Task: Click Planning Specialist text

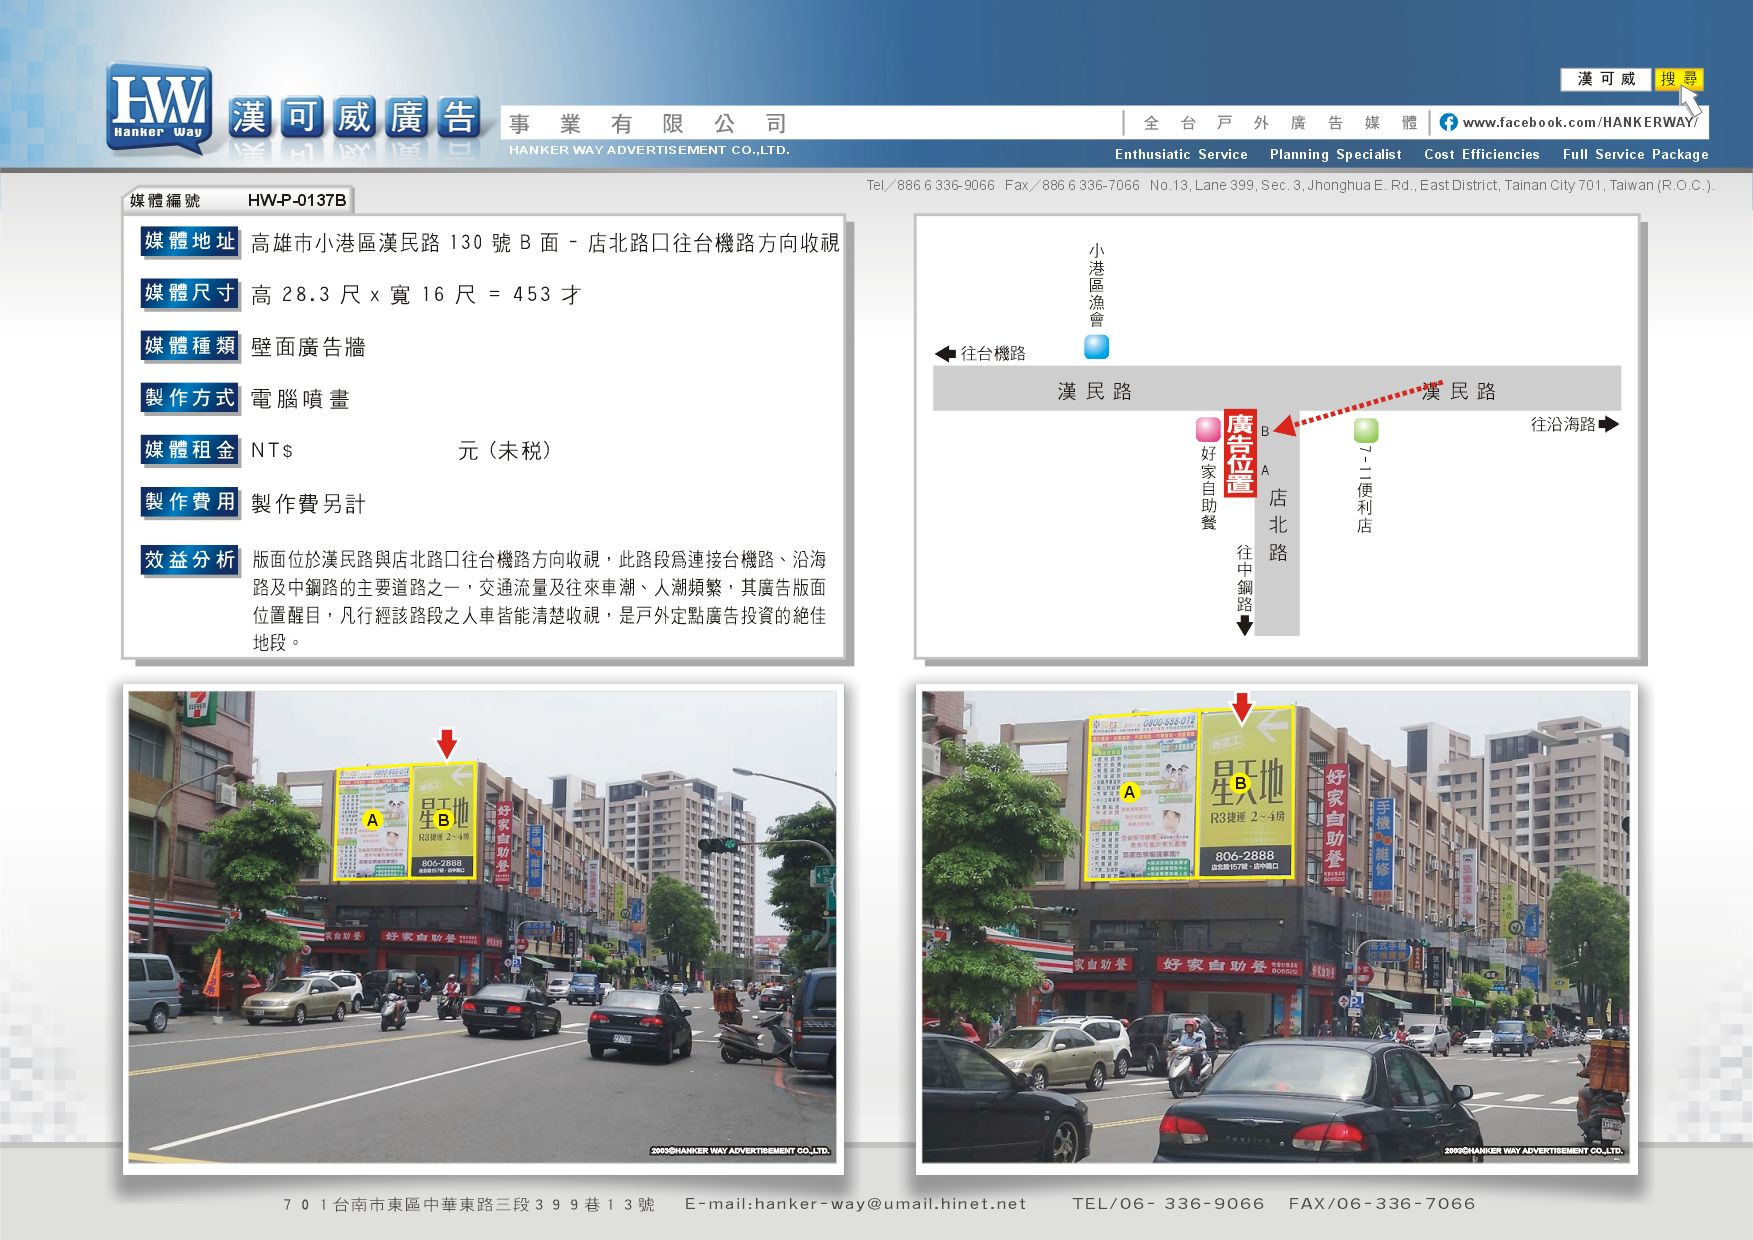Action: pyautogui.click(x=1336, y=154)
